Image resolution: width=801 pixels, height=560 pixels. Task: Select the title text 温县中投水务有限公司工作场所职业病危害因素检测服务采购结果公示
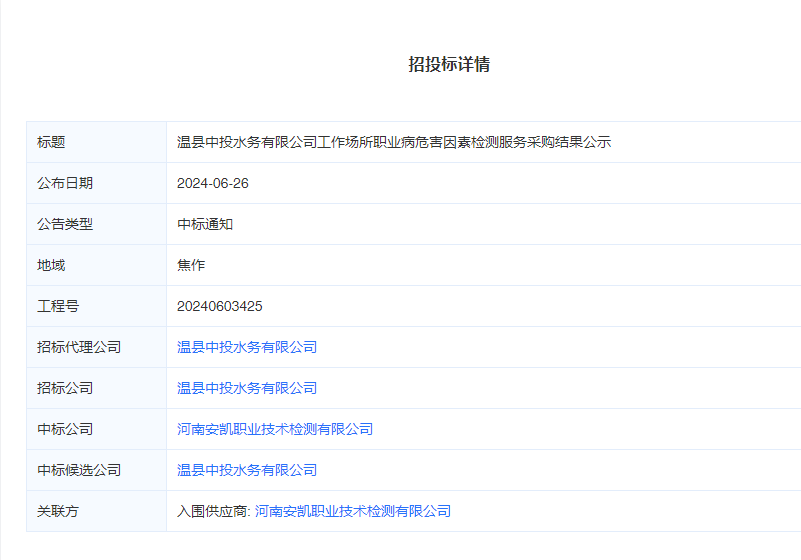click(x=394, y=142)
